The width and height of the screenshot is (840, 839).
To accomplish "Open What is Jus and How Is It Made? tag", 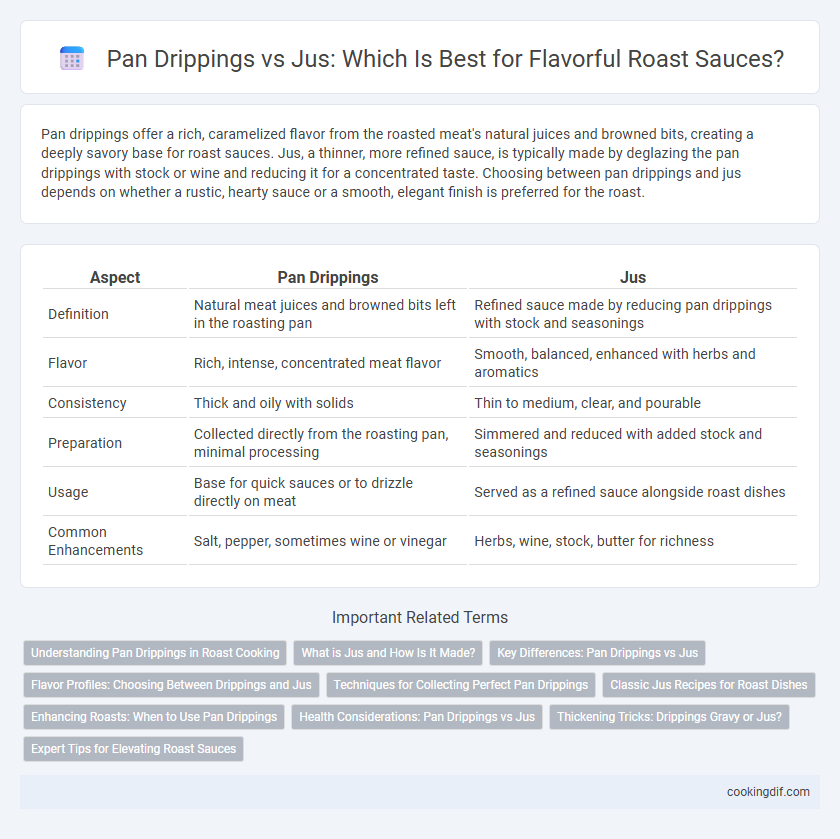I will point(388,653).
